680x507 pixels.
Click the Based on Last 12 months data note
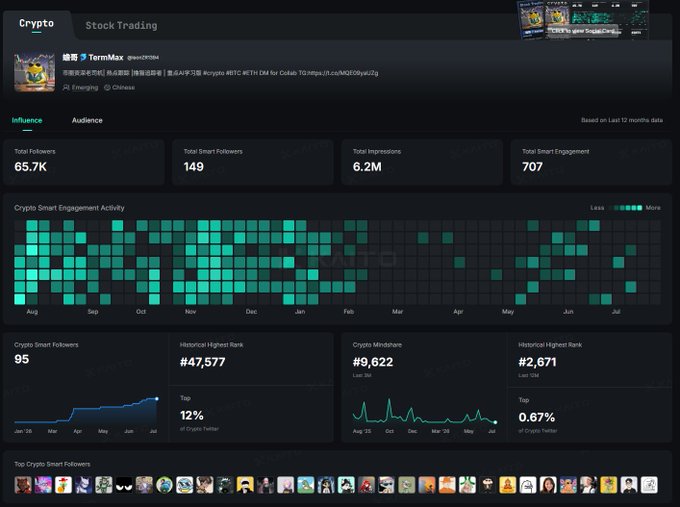coord(622,120)
